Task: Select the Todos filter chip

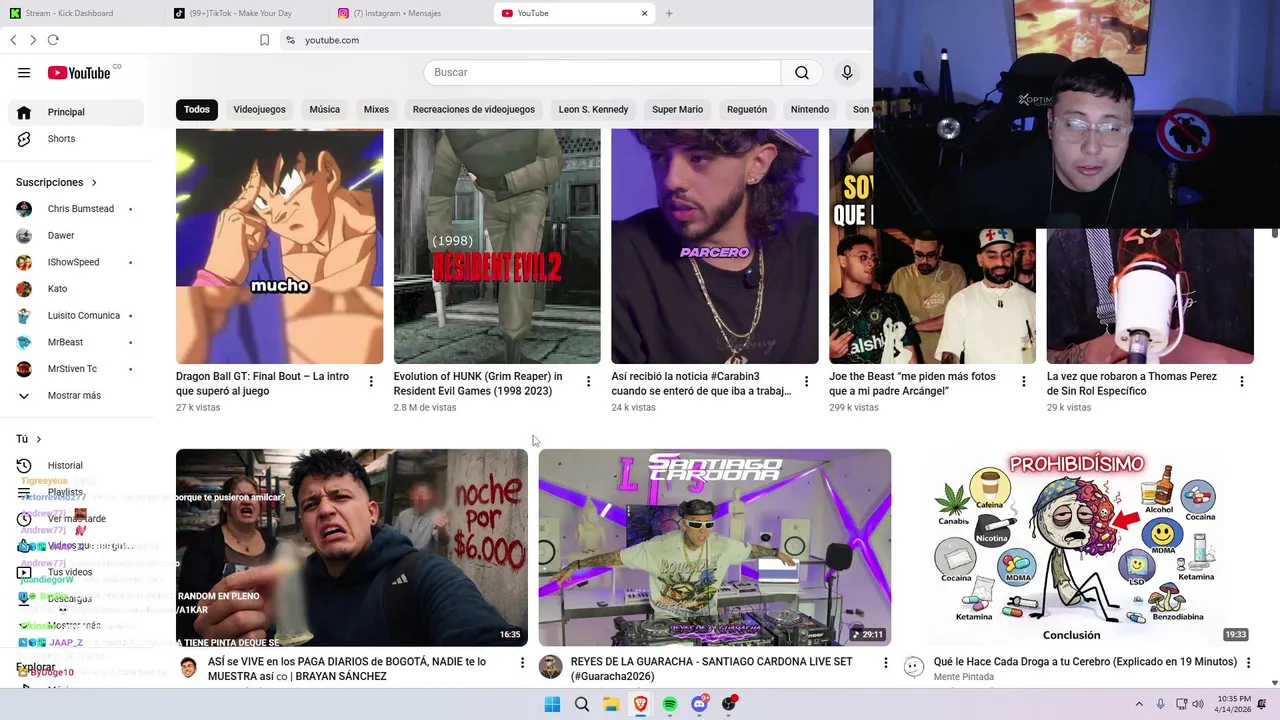Action: pyautogui.click(x=197, y=109)
